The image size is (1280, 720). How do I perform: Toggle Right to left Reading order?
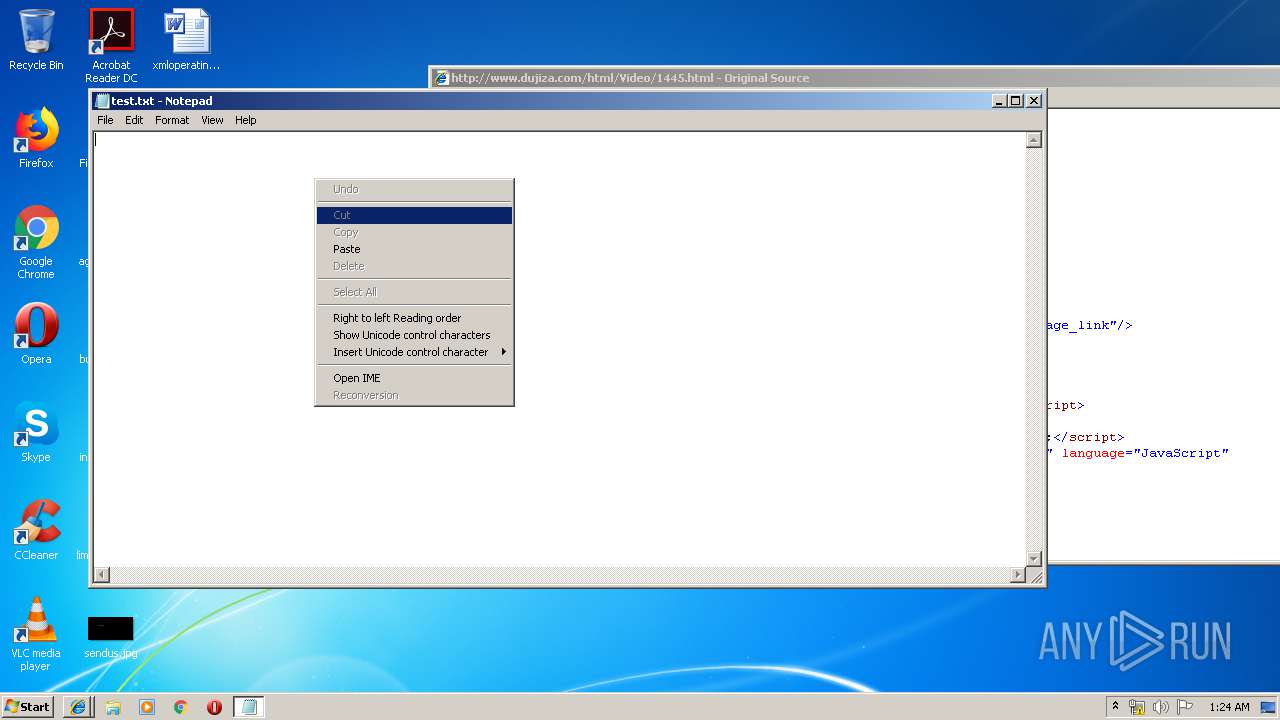click(x=414, y=318)
